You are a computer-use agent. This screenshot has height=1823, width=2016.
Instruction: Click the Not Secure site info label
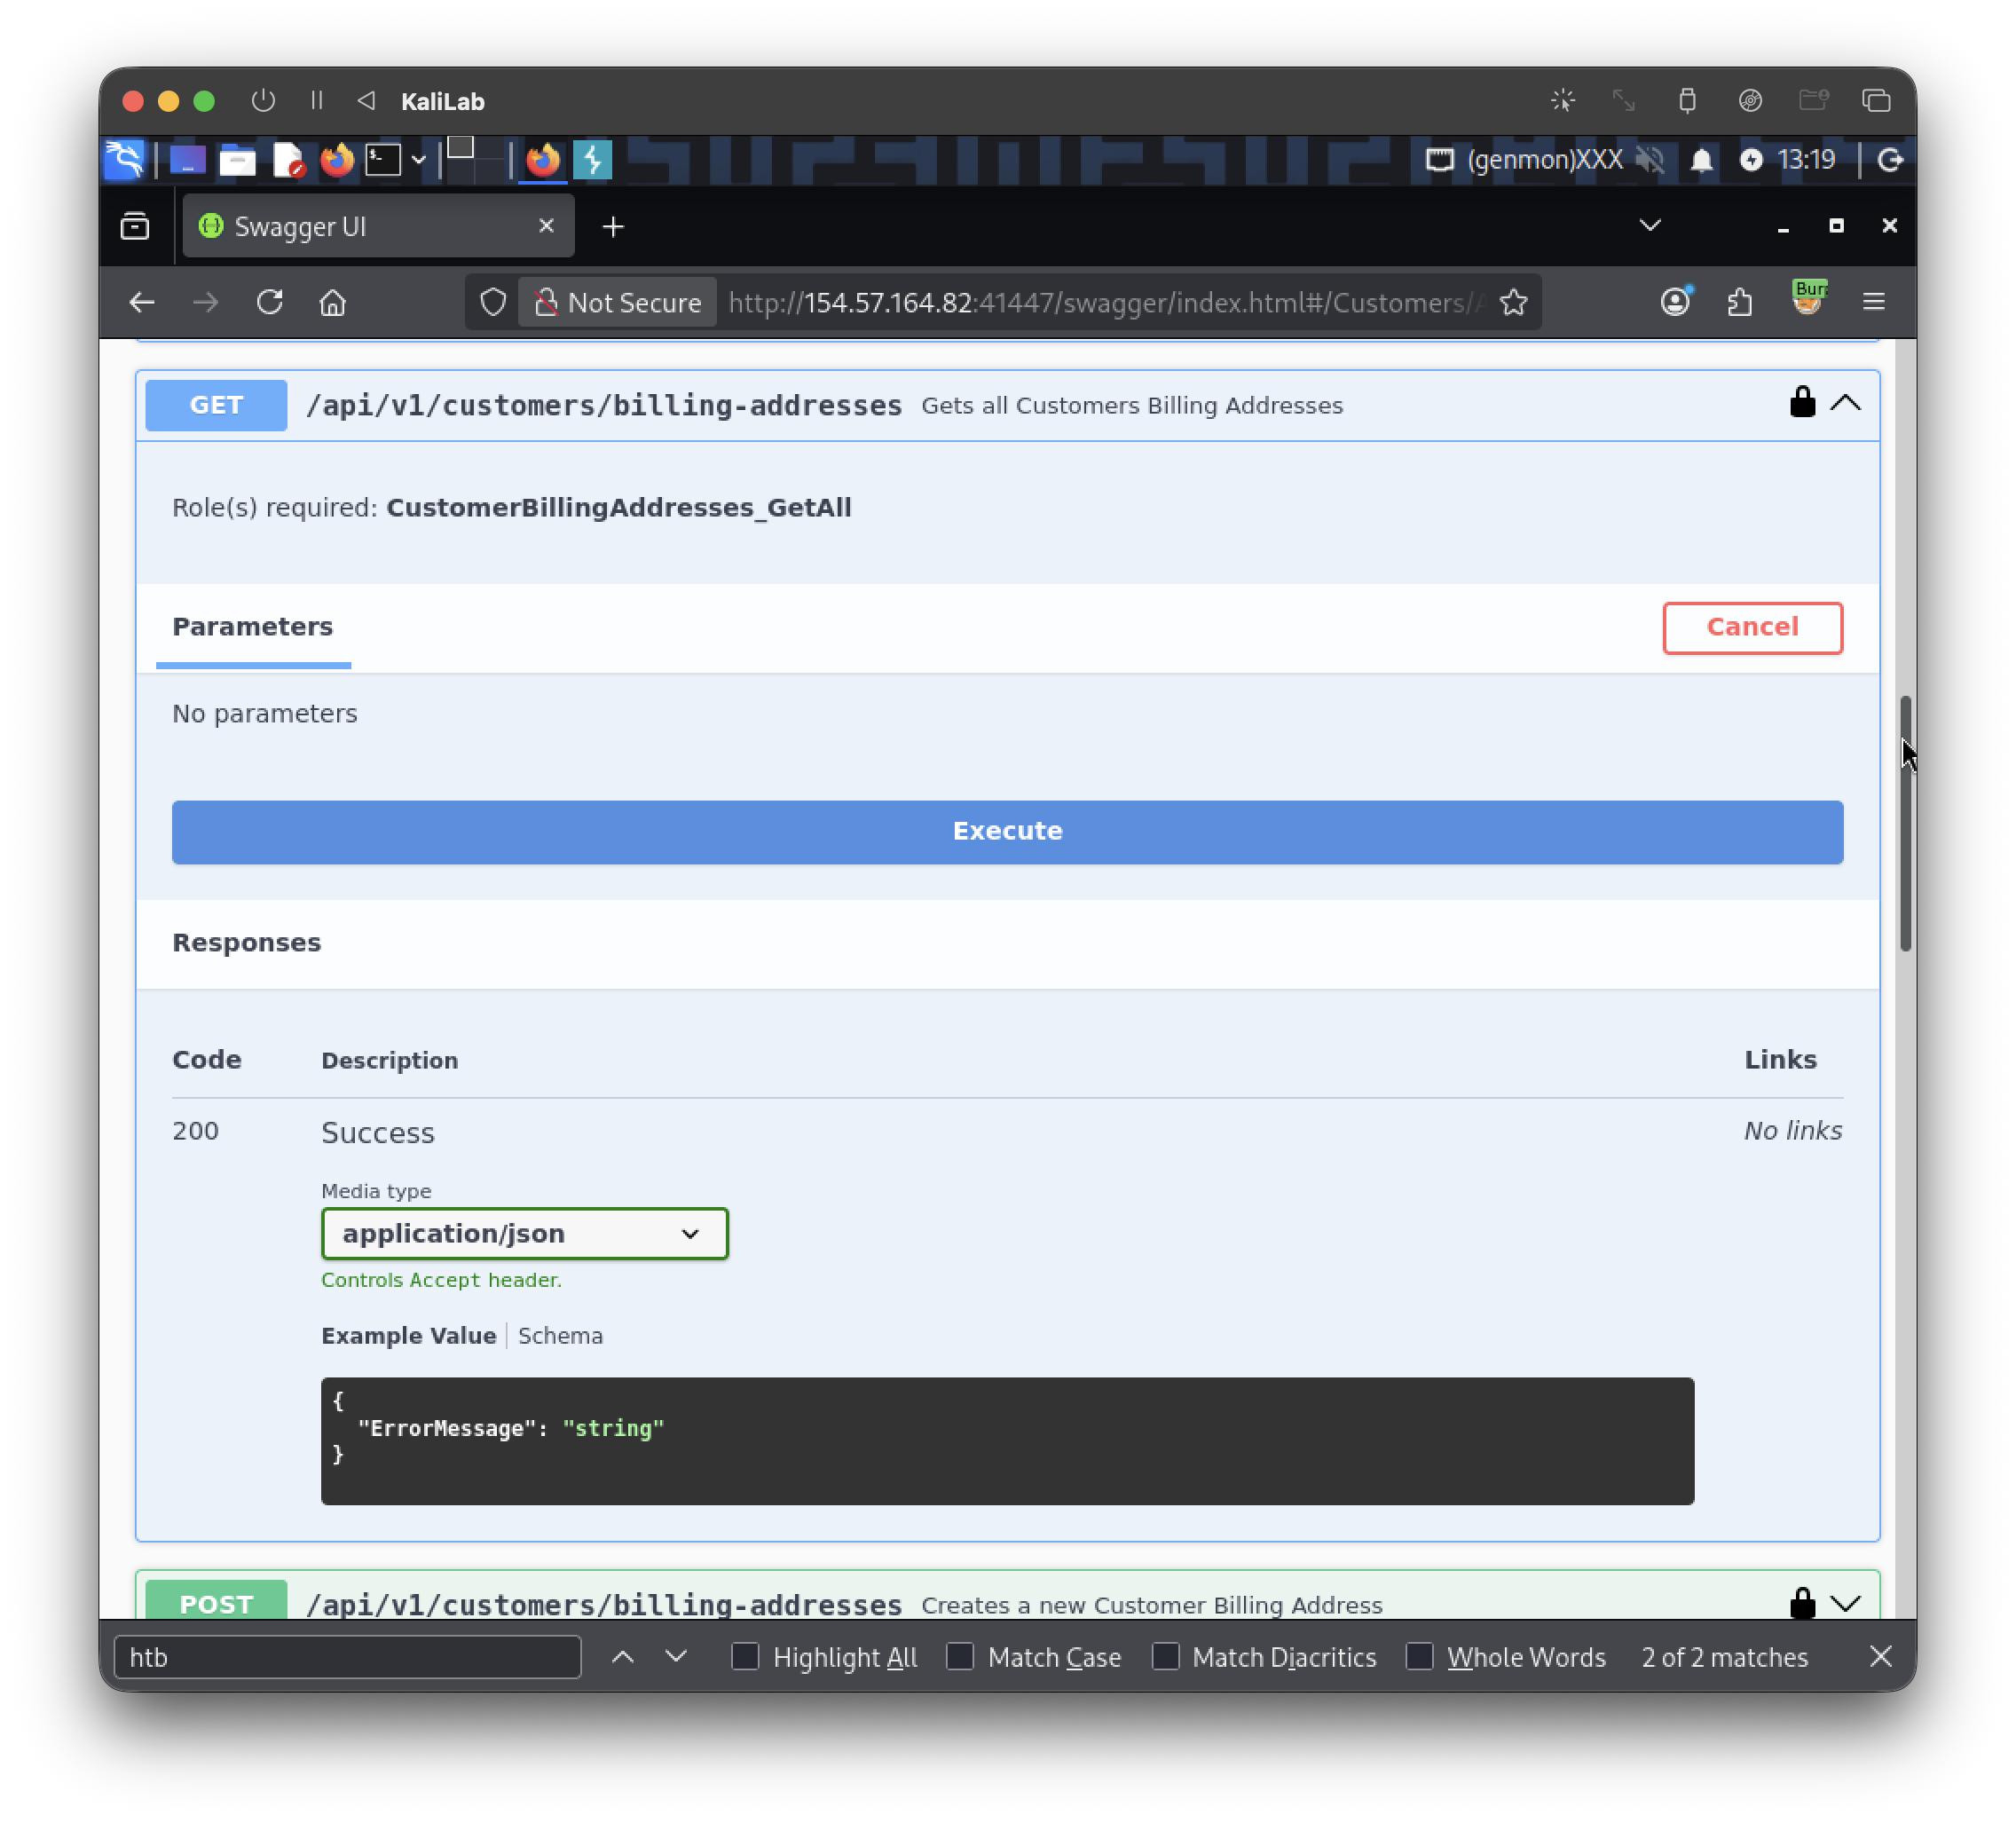tap(616, 302)
